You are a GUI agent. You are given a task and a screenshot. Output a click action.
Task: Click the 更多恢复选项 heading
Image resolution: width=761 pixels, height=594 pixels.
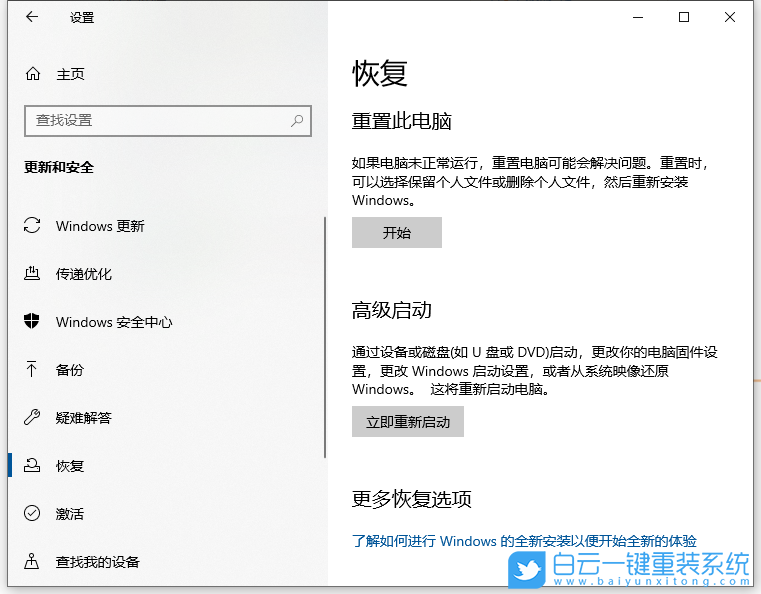coord(411,498)
